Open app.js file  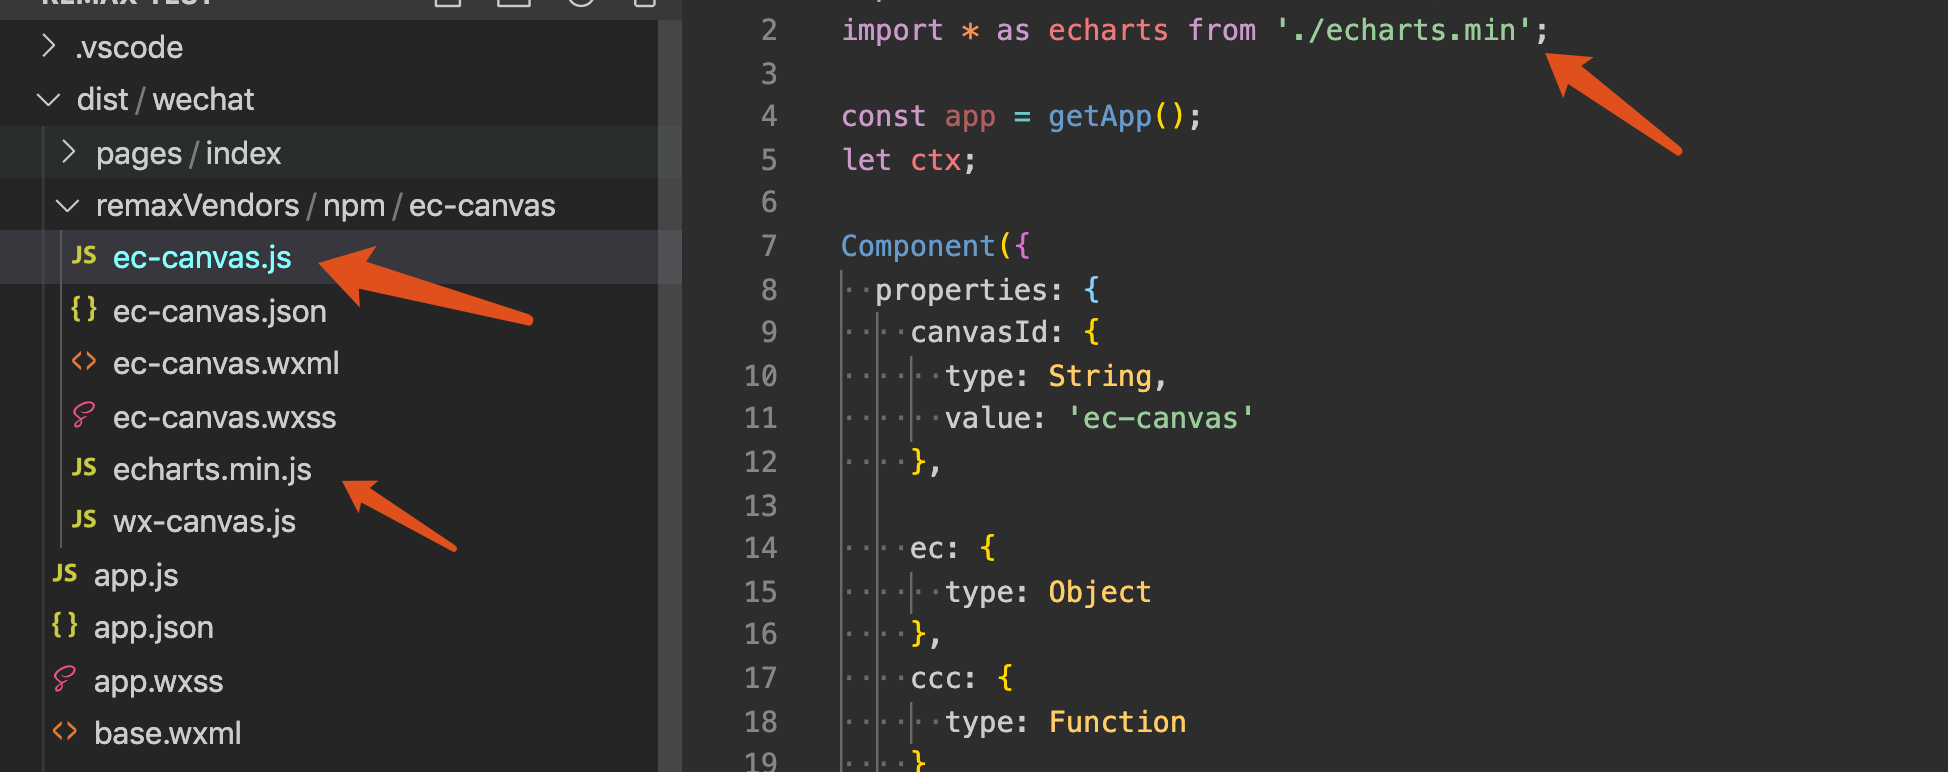(136, 575)
